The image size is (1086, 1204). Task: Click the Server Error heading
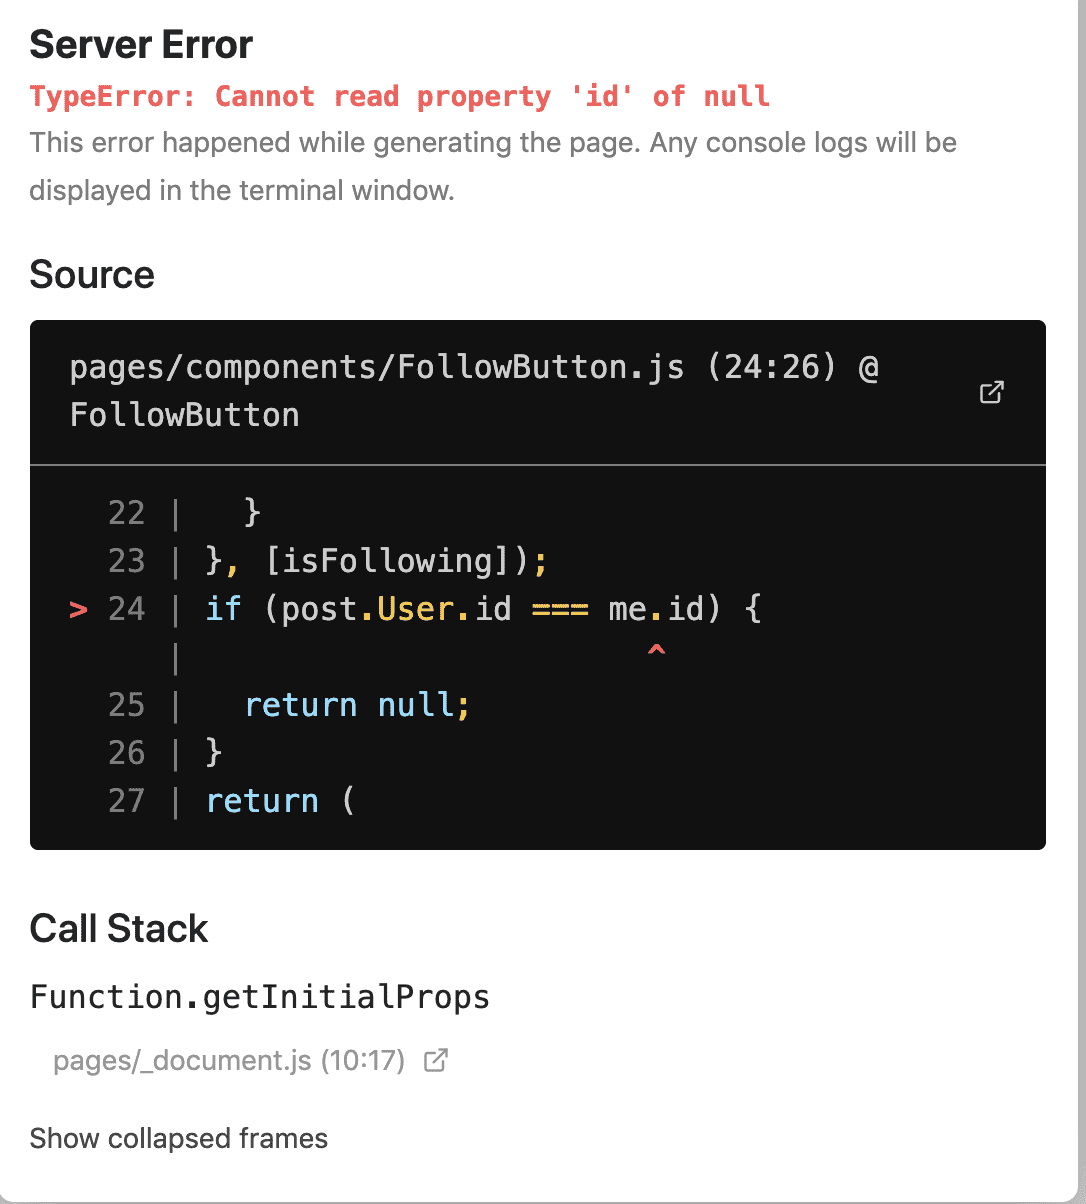[x=141, y=45]
